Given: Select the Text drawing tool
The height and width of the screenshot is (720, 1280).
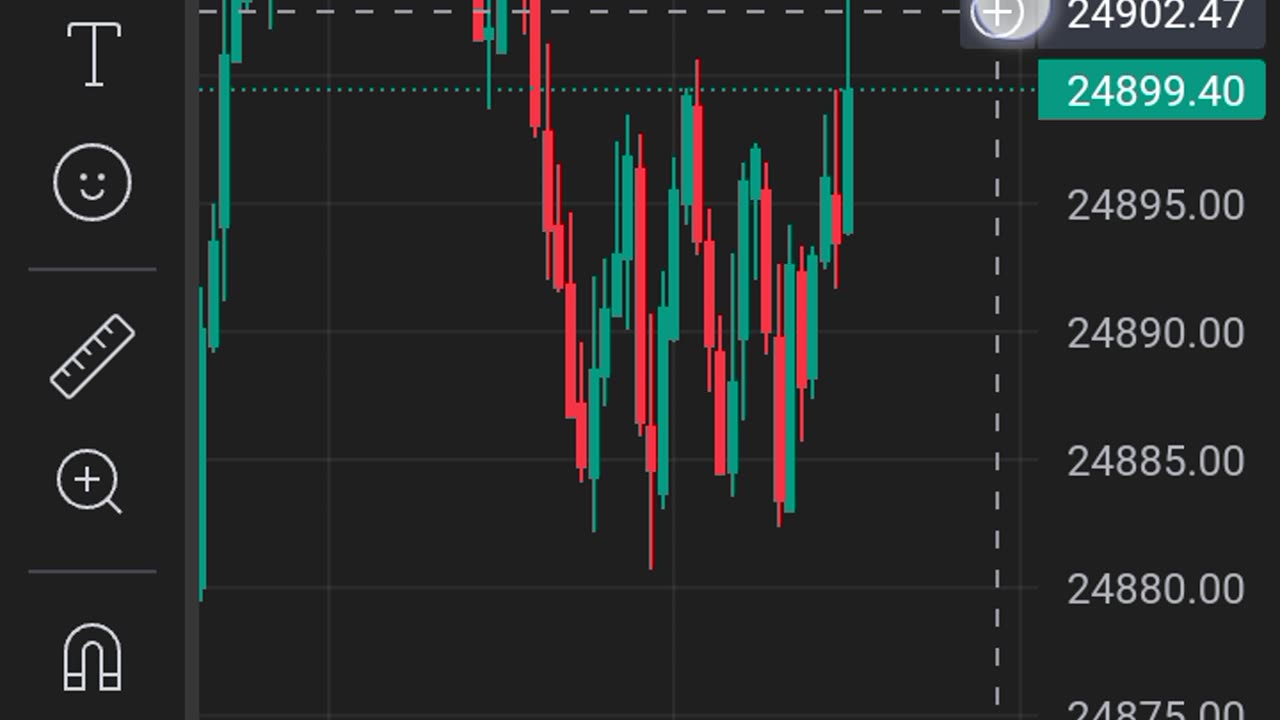Looking at the screenshot, I should (x=93, y=54).
